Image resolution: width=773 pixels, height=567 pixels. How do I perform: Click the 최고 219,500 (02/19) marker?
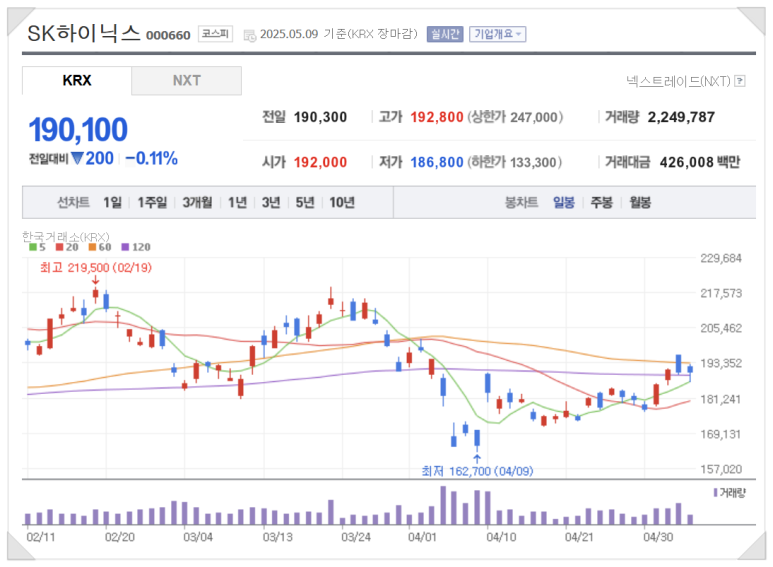pyautogui.click(x=96, y=268)
